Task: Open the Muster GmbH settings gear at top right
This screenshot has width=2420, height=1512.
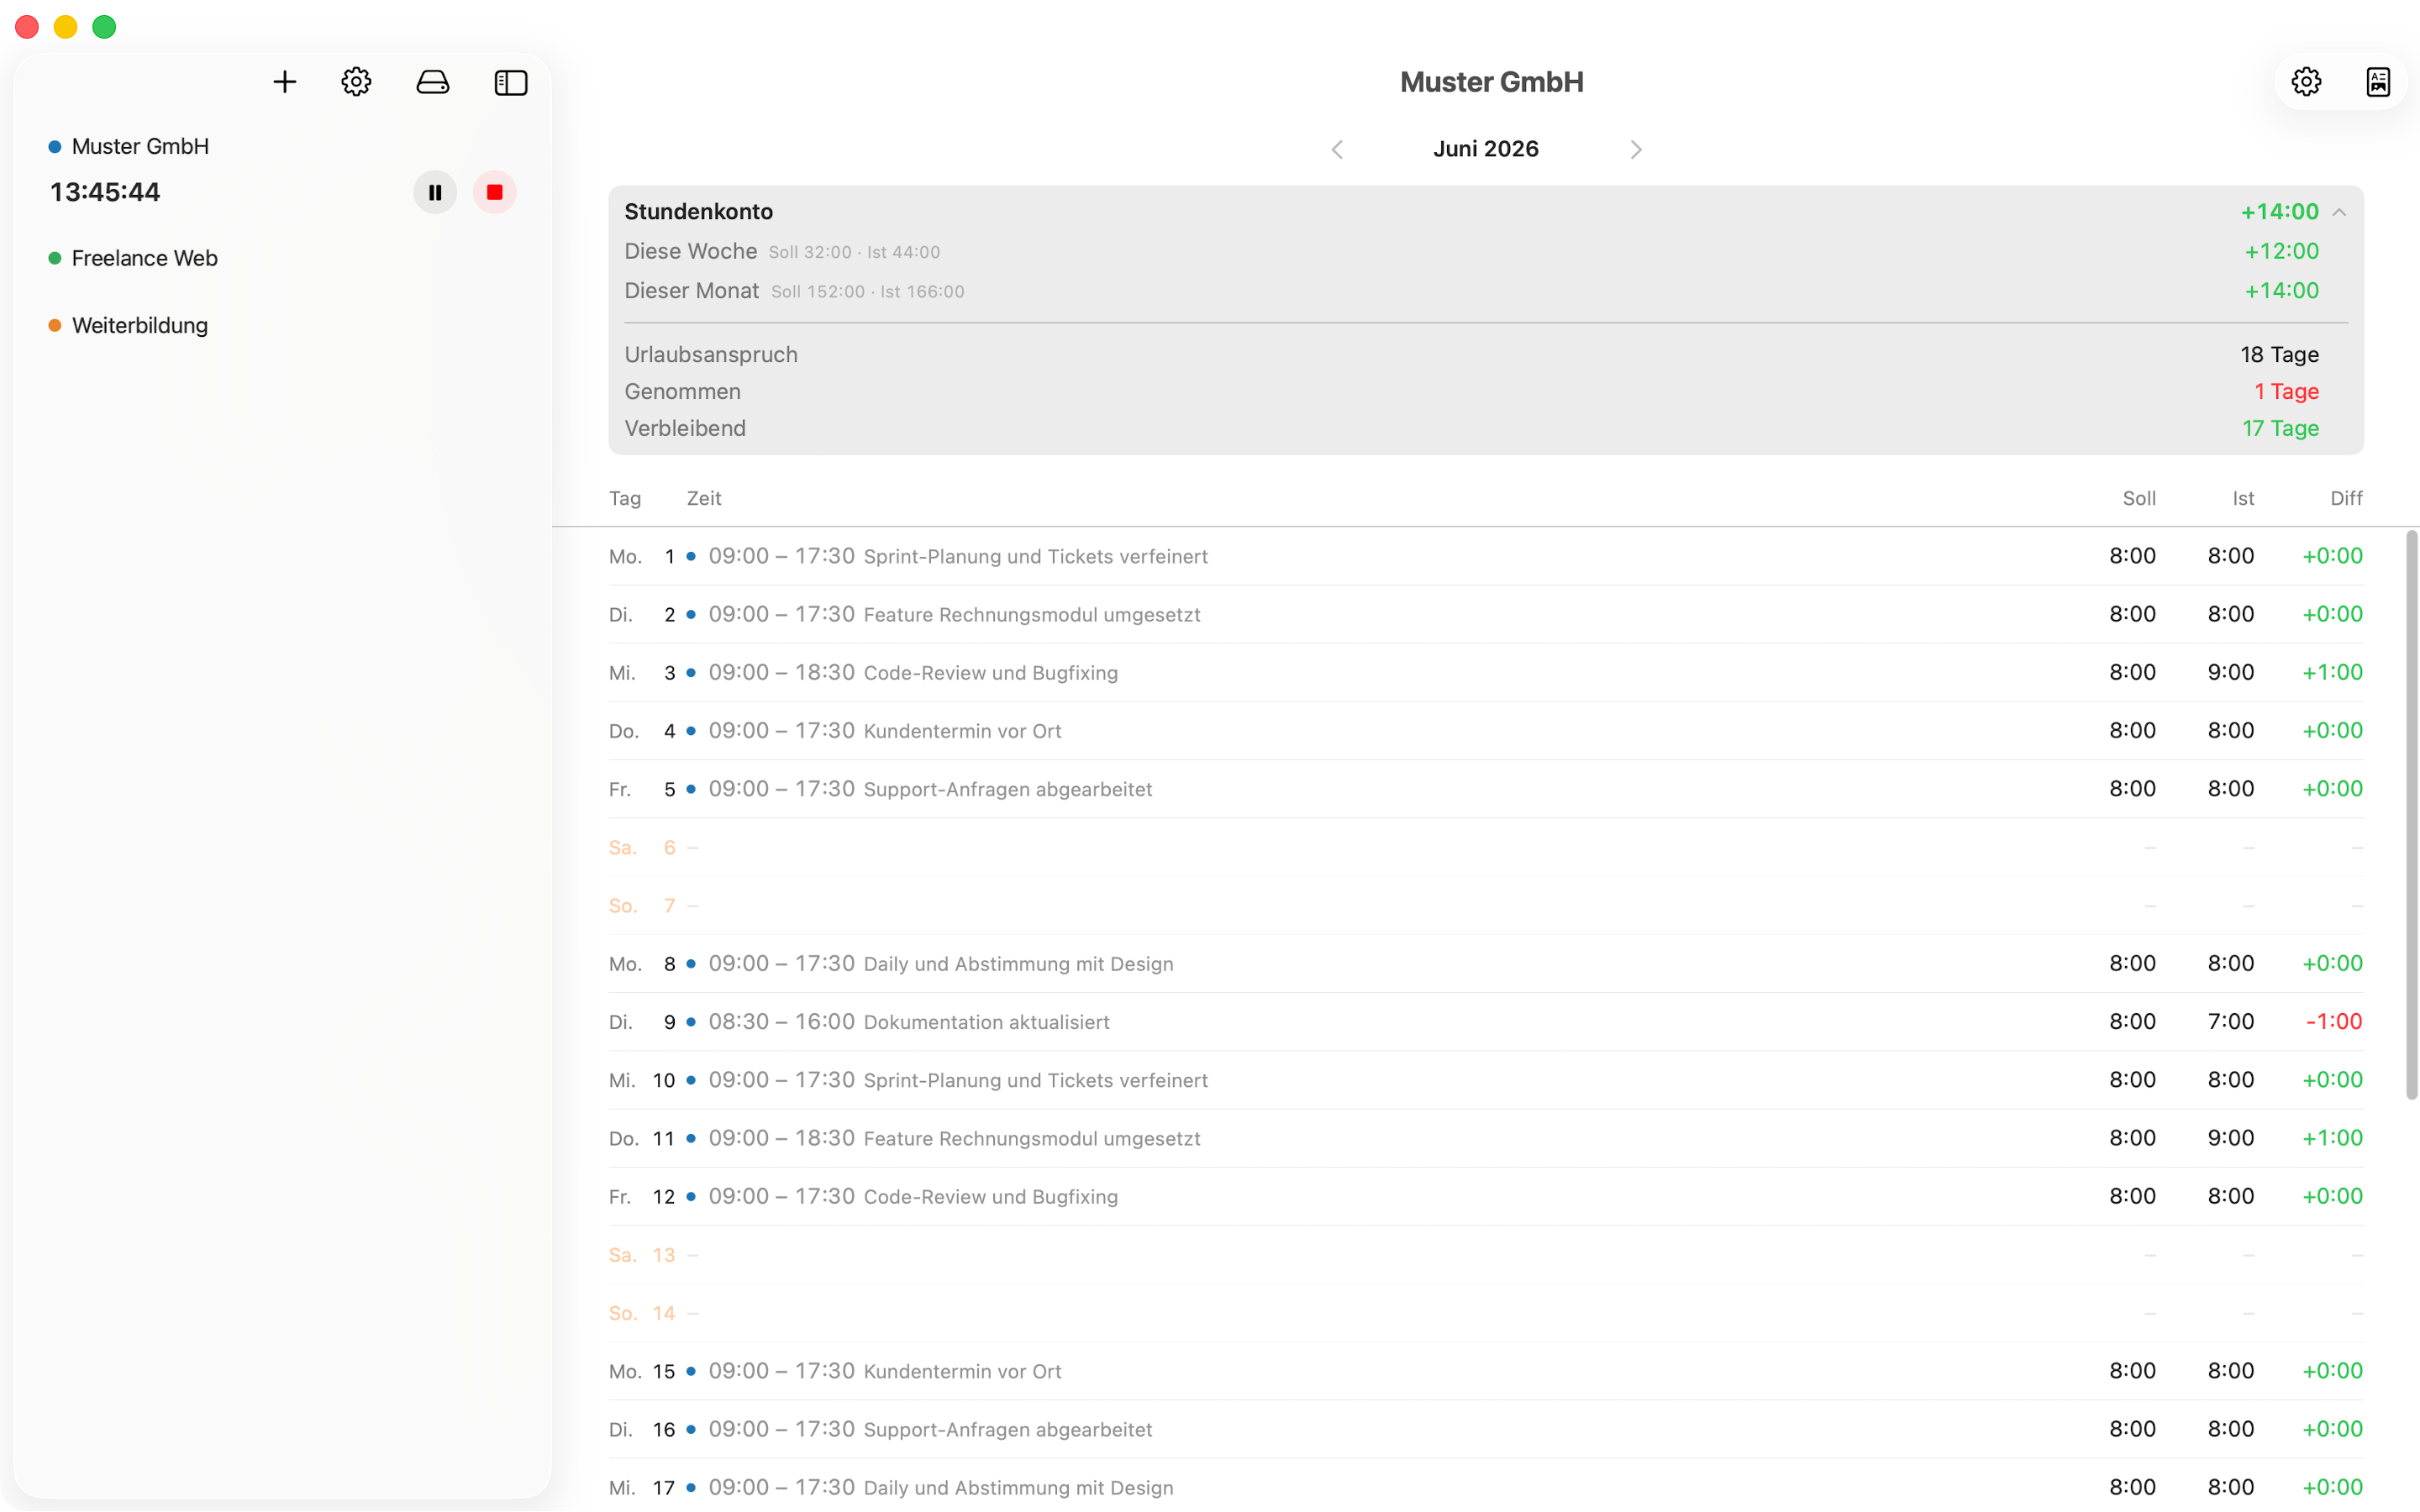Action: click(2306, 82)
